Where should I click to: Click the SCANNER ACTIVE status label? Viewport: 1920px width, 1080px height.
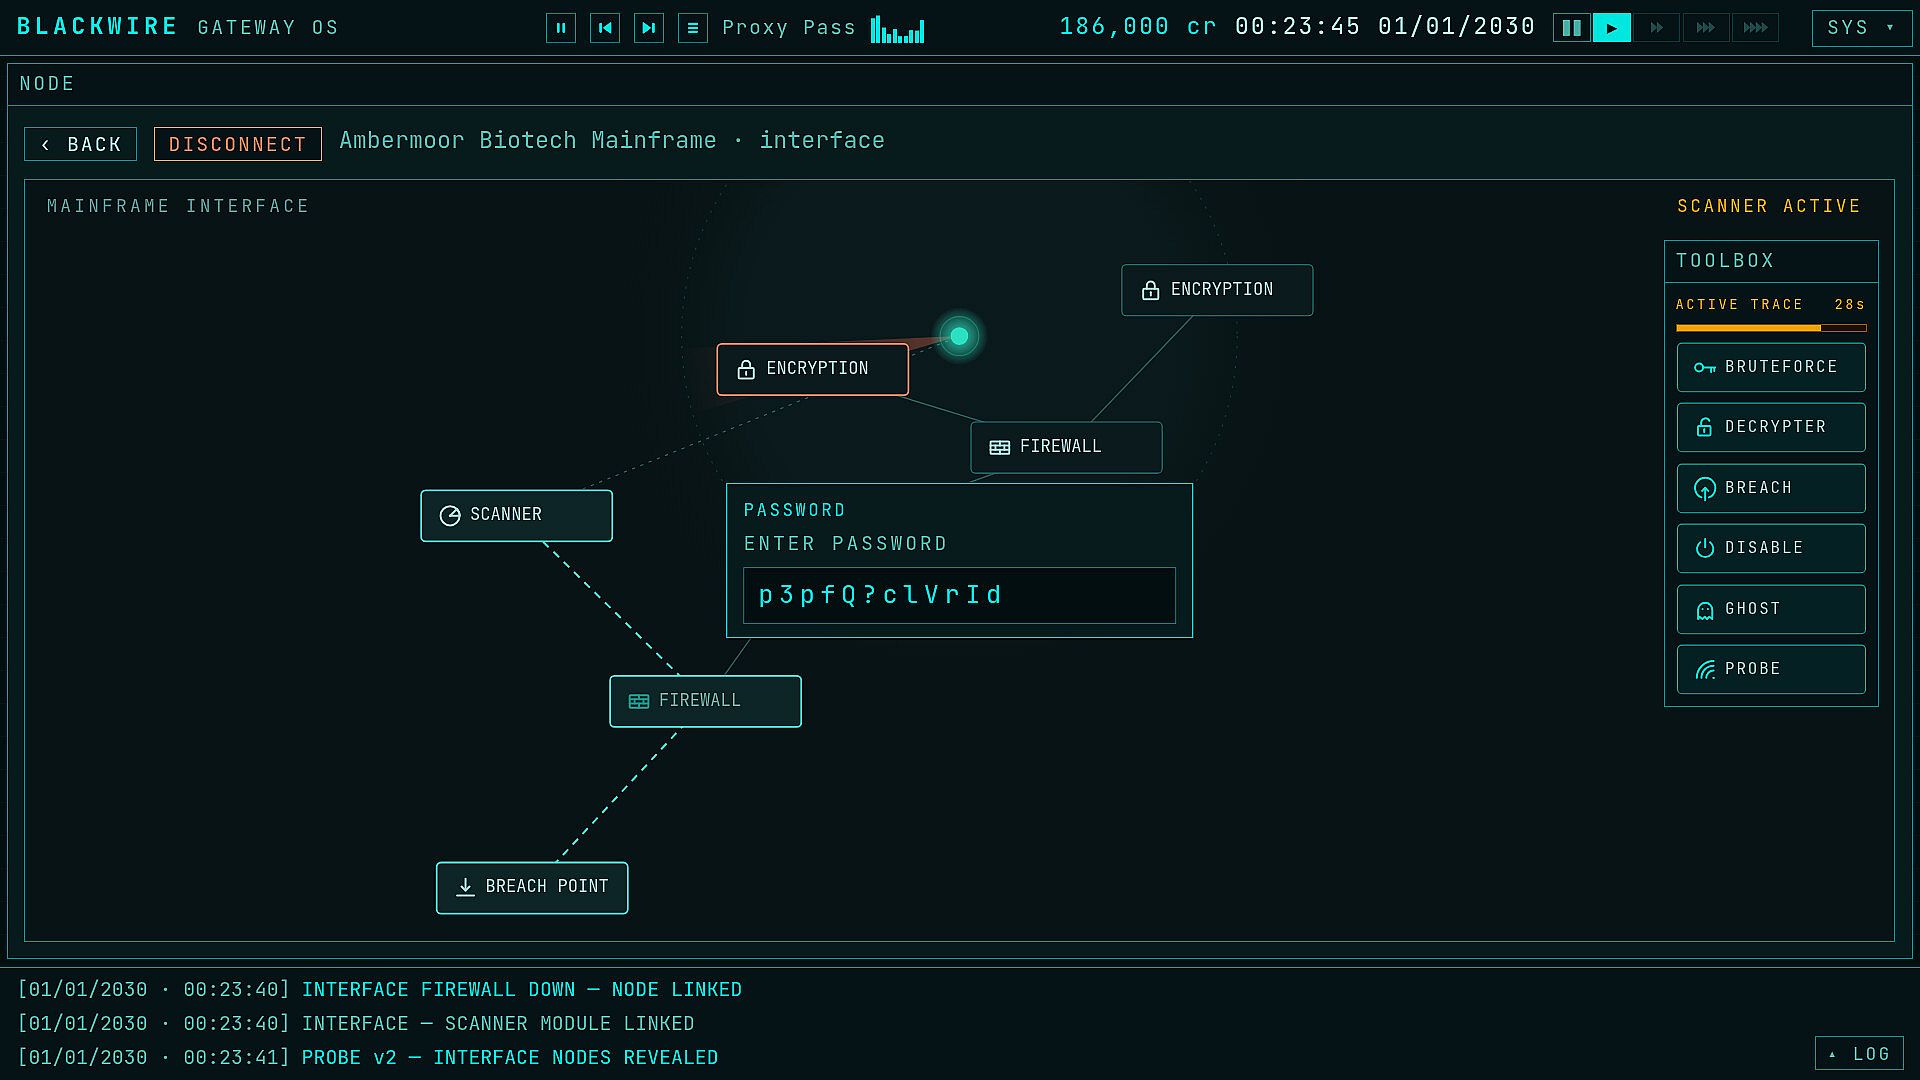1768,206
